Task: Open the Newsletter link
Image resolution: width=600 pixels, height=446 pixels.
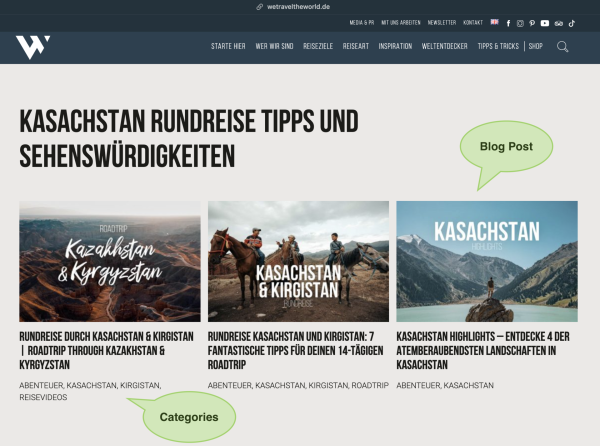Action: click(442, 23)
